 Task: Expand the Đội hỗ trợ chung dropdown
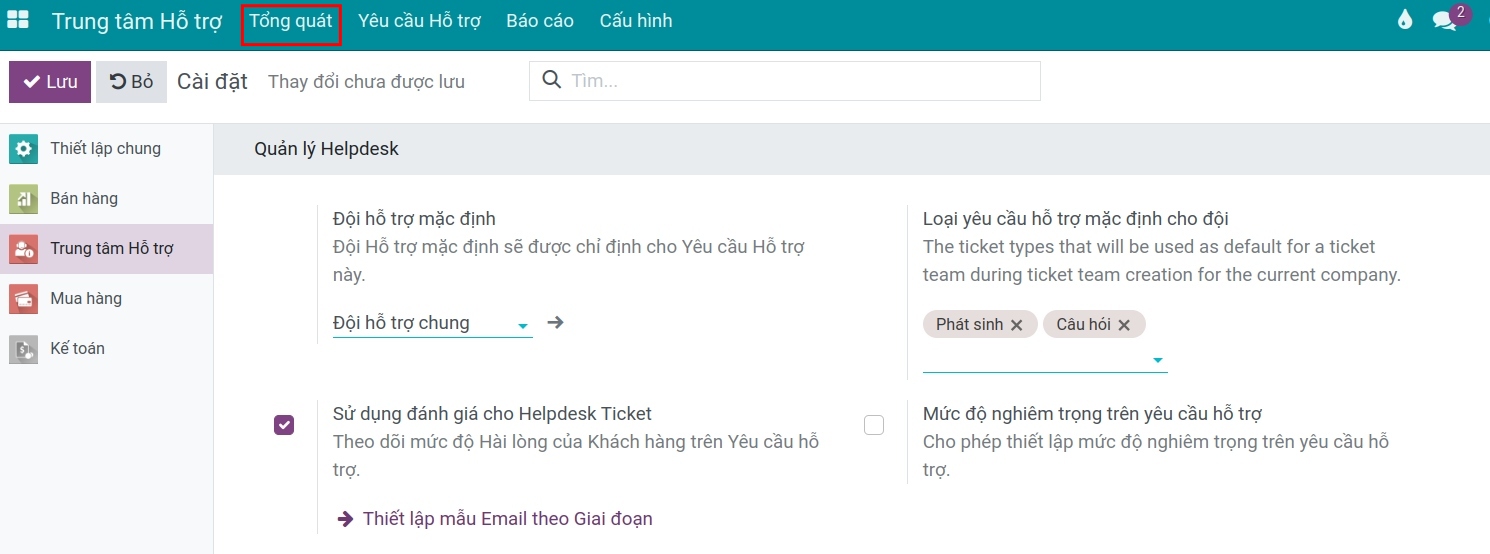point(522,325)
